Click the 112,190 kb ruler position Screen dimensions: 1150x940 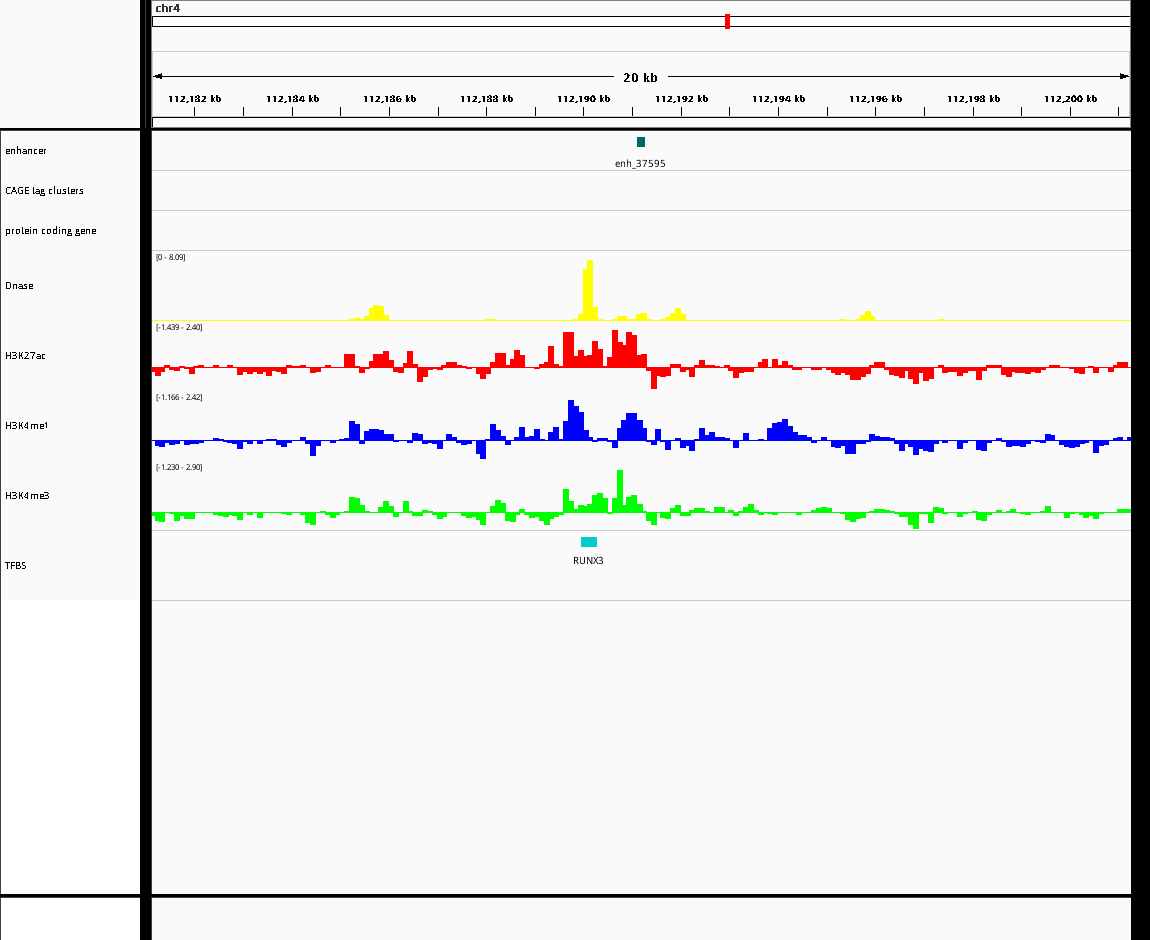584,99
